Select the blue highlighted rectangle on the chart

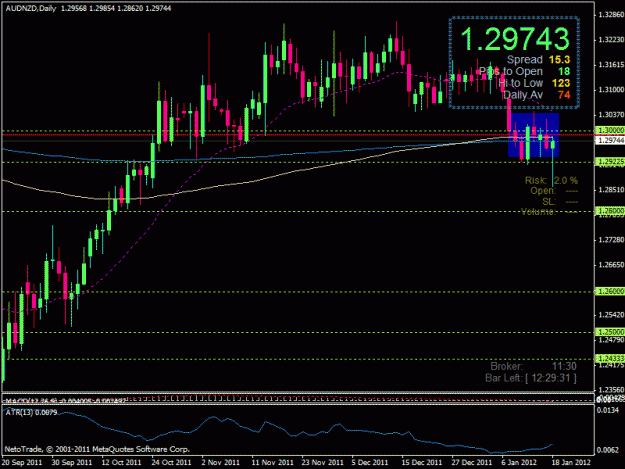533,135
